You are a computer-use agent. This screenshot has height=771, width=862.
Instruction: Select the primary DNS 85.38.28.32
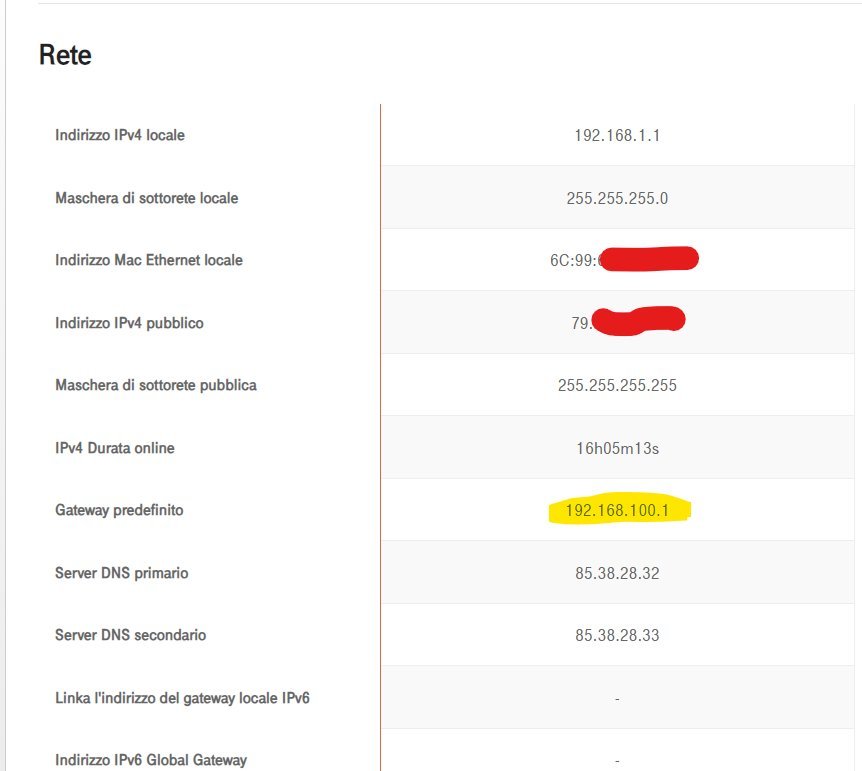tap(617, 573)
